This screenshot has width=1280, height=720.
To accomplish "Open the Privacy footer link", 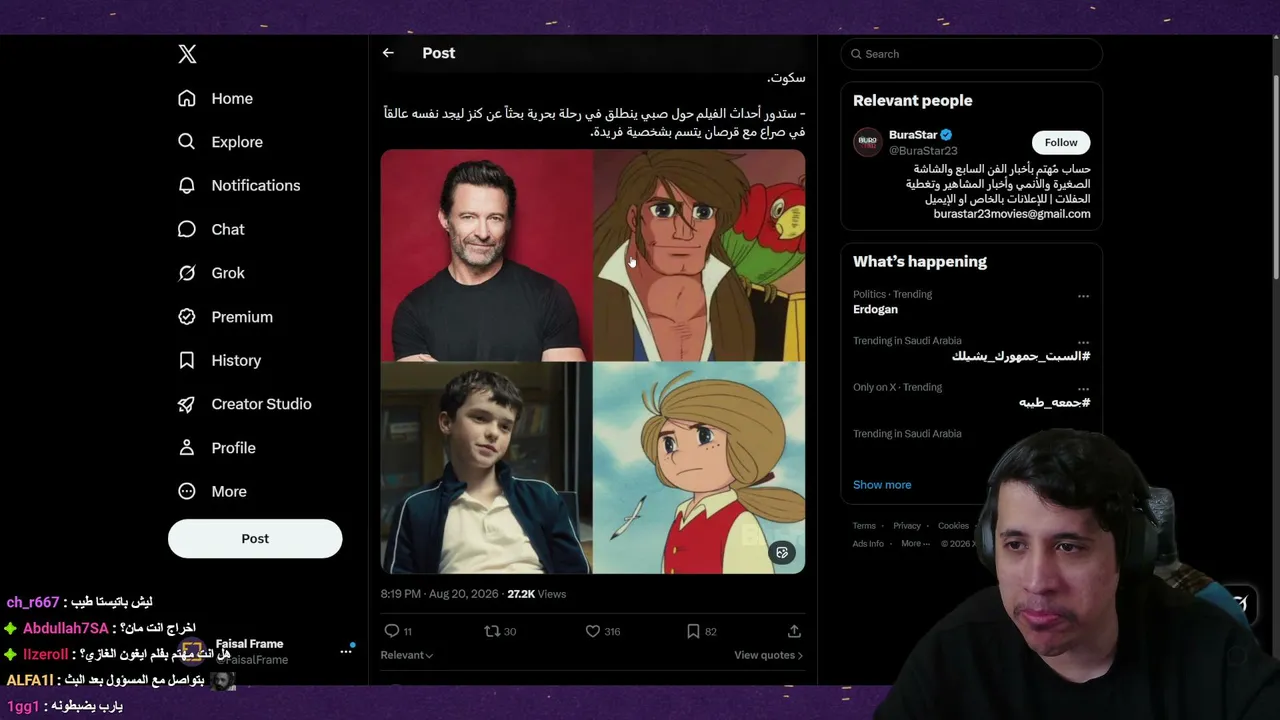I will point(907,526).
